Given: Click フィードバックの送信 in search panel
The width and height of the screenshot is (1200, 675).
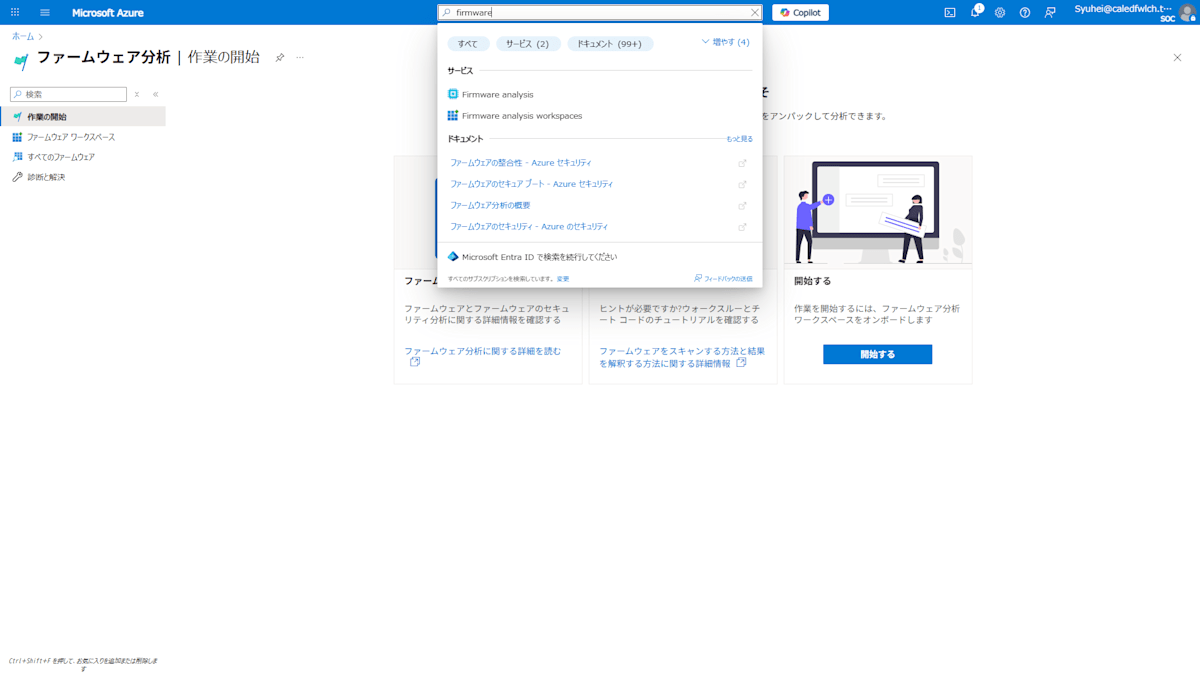Looking at the screenshot, I should pyautogui.click(x=723, y=279).
